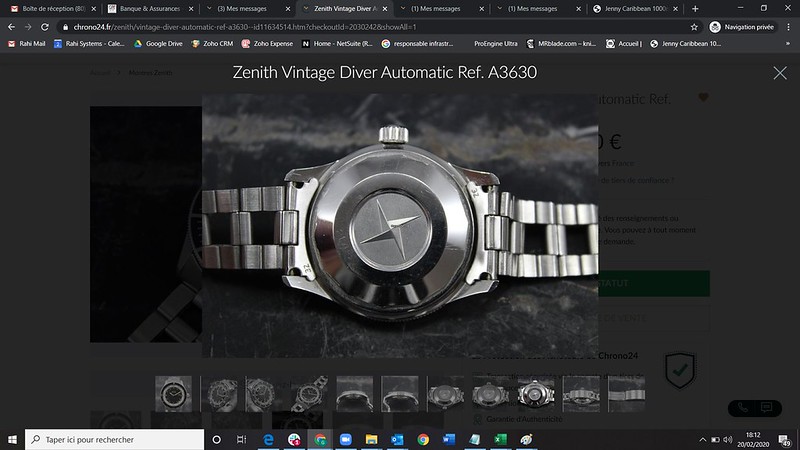This screenshot has width=800, height=450.
Task: Click the chat message icon
Action: pyautogui.click(x=766, y=408)
